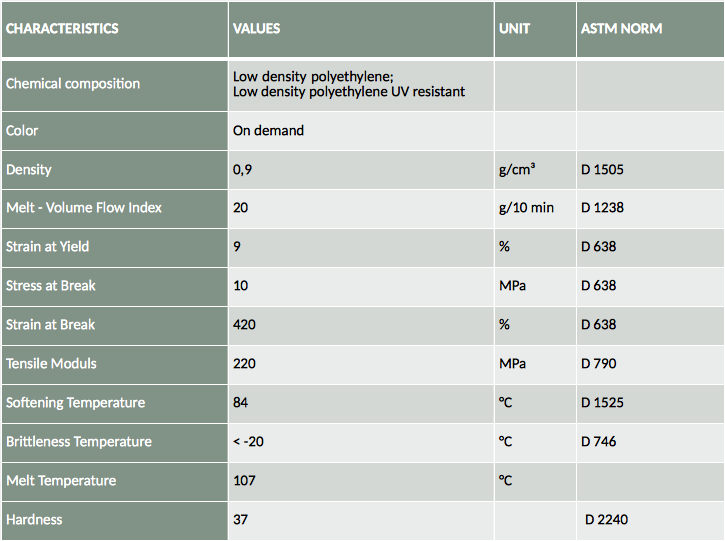
Task: Select the g/cm³ unit cell
Action: coord(517,169)
